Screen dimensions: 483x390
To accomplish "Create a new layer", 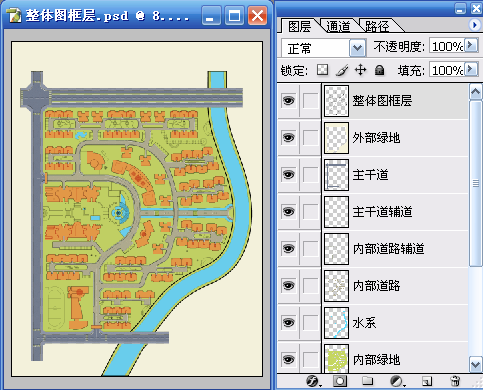I will tap(427, 381).
